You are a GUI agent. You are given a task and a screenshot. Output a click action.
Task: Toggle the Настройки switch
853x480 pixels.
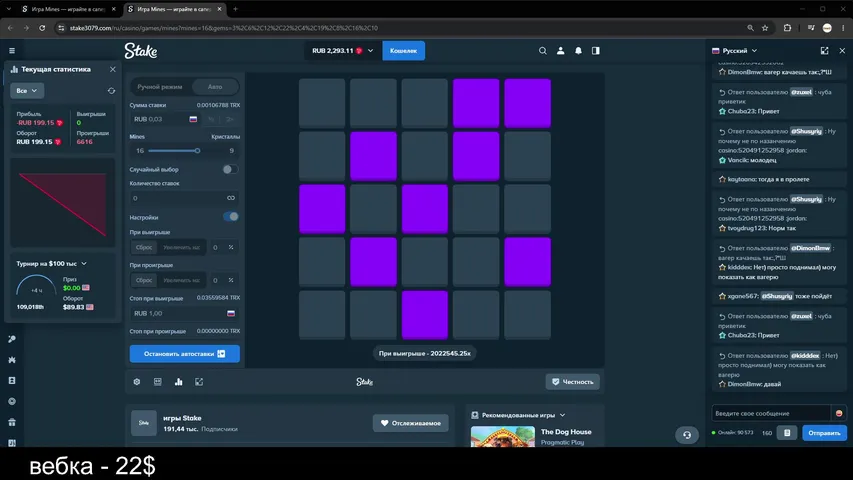pos(231,217)
